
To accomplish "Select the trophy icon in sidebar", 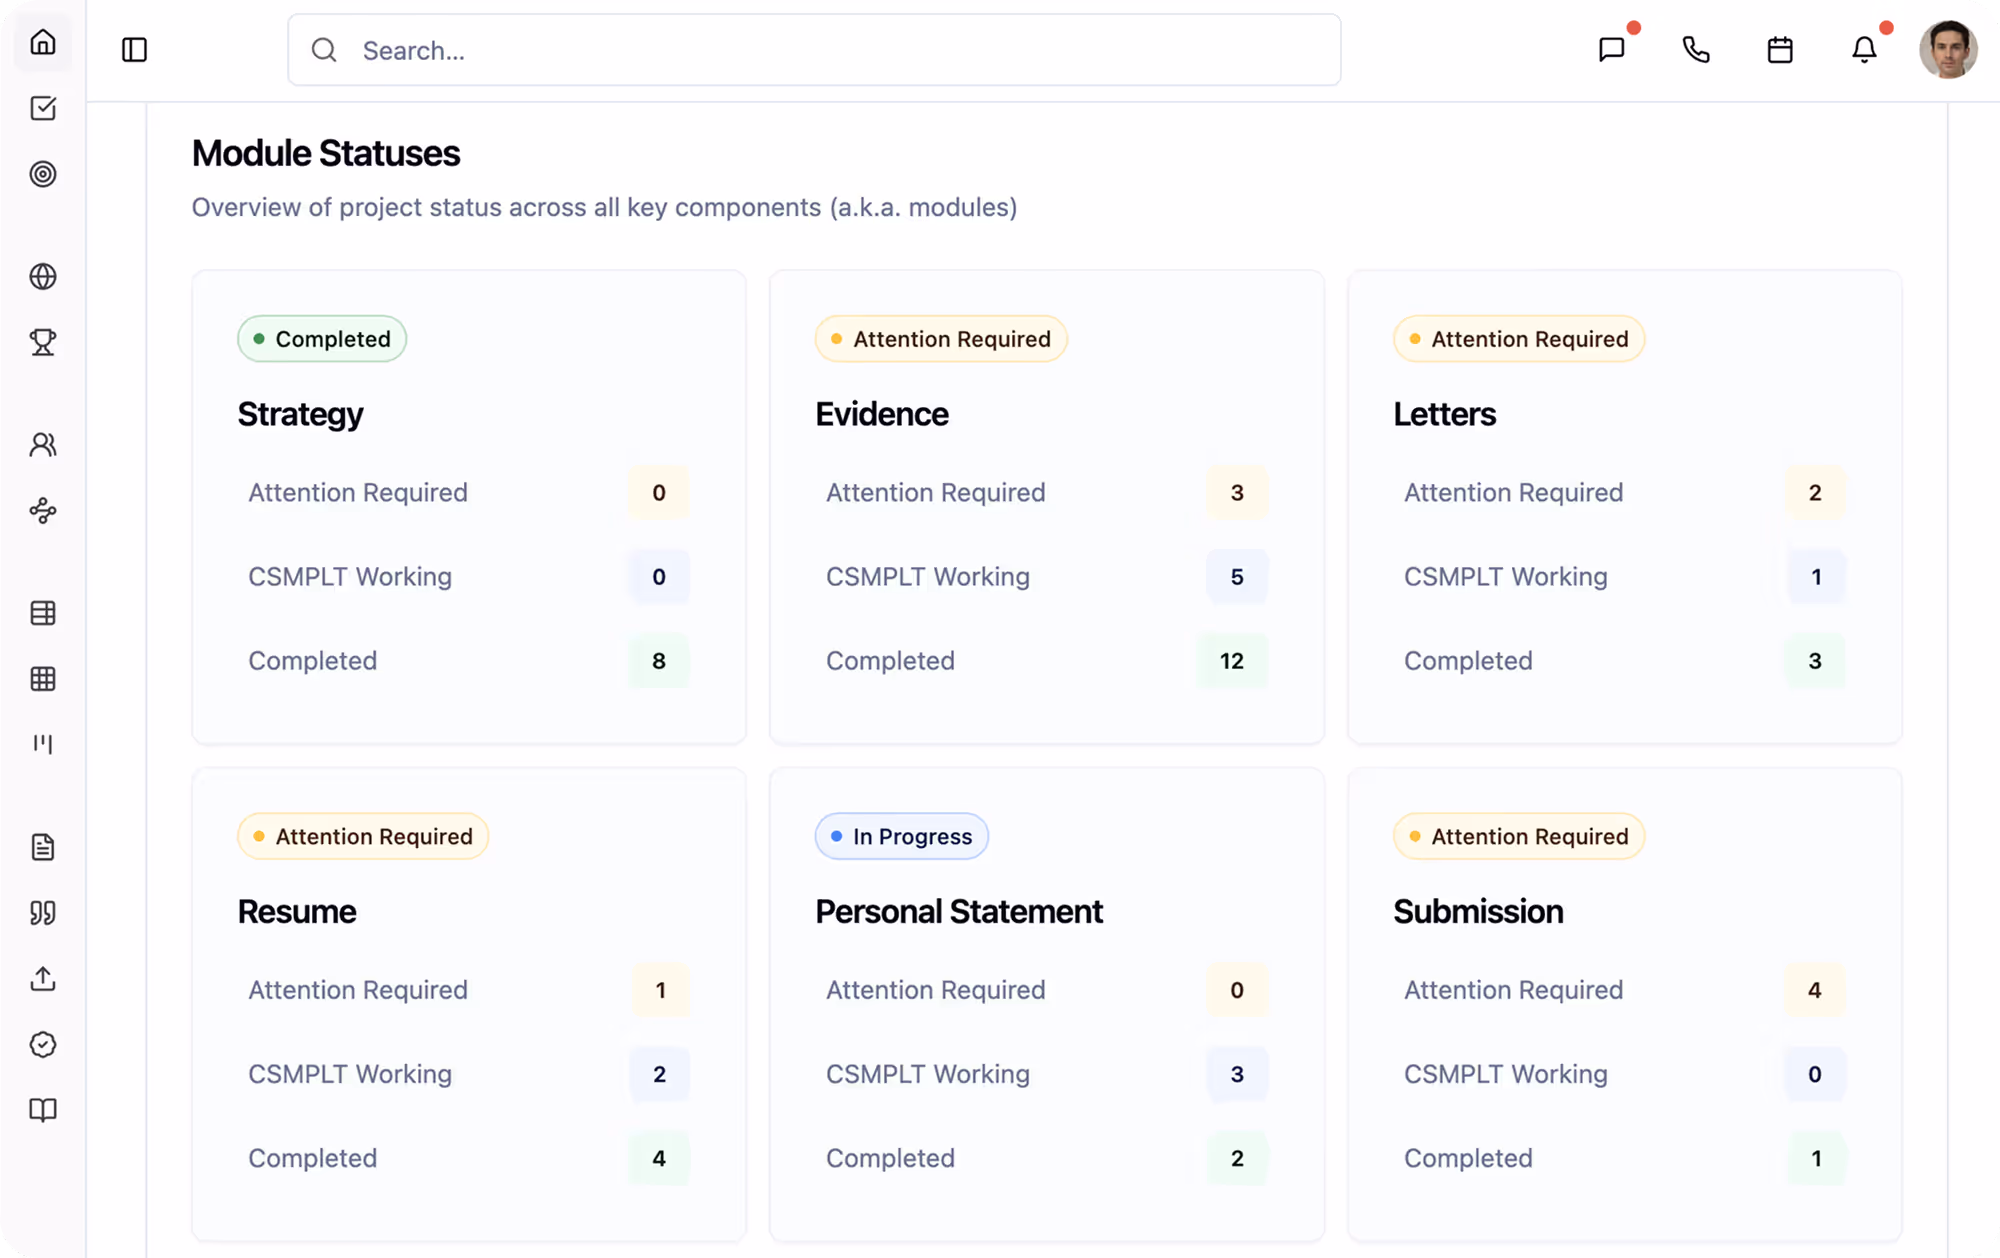I will 43,343.
